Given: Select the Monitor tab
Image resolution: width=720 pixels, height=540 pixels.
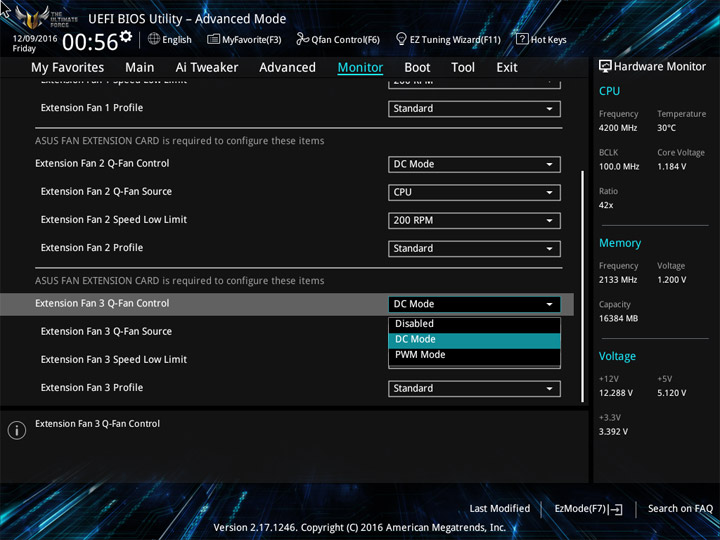Looking at the screenshot, I should (360, 68).
